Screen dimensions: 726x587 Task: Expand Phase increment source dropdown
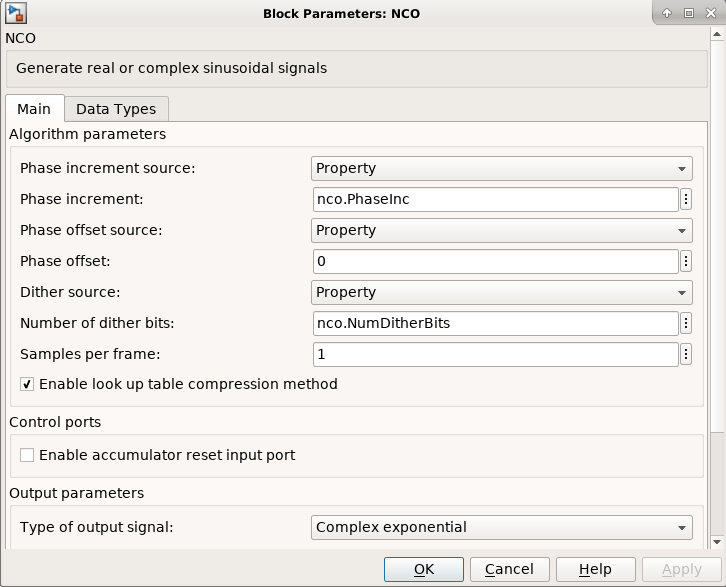pos(502,168)
